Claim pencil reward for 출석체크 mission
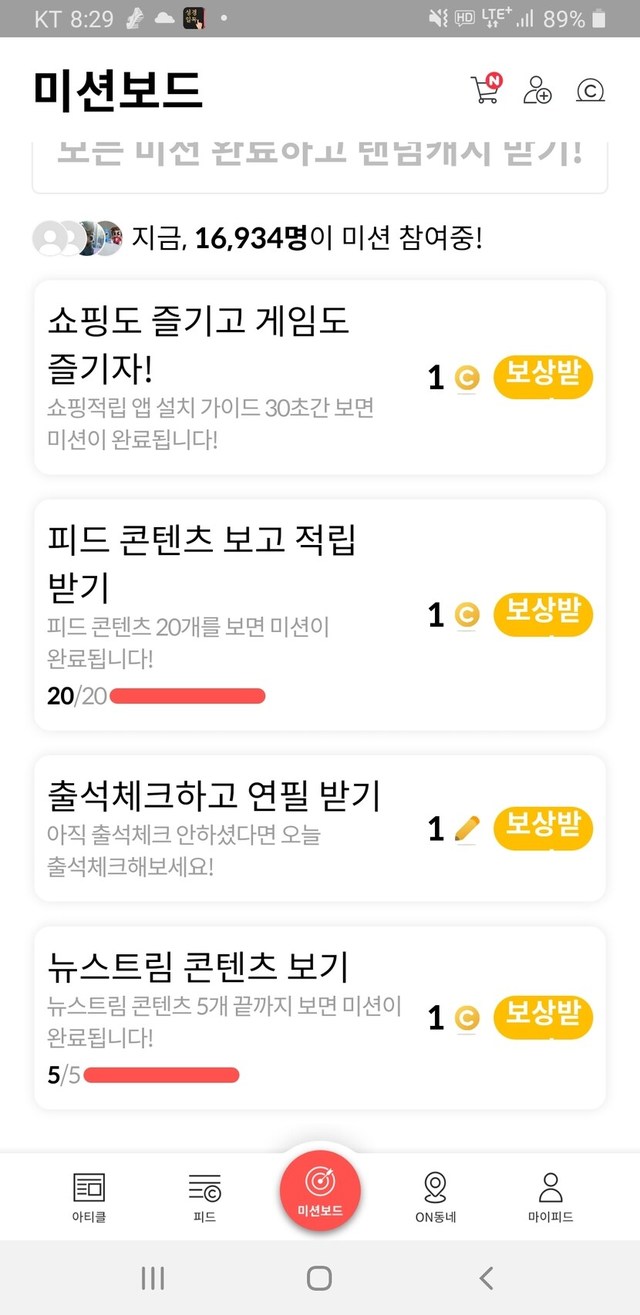Image resolution: width=640 pixels, height=1315 pixels. point(543,828)
